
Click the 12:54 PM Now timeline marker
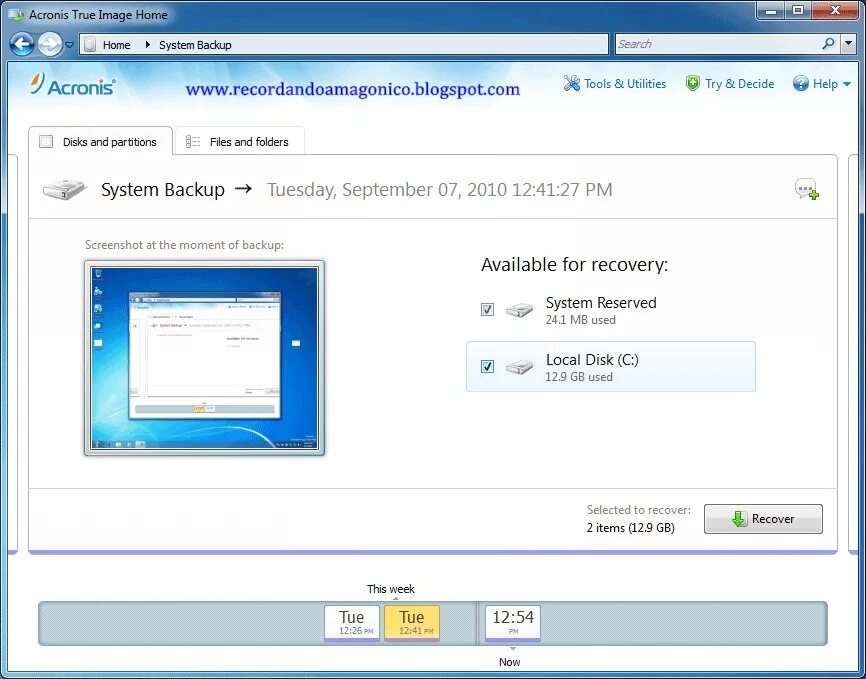(513, 623)
